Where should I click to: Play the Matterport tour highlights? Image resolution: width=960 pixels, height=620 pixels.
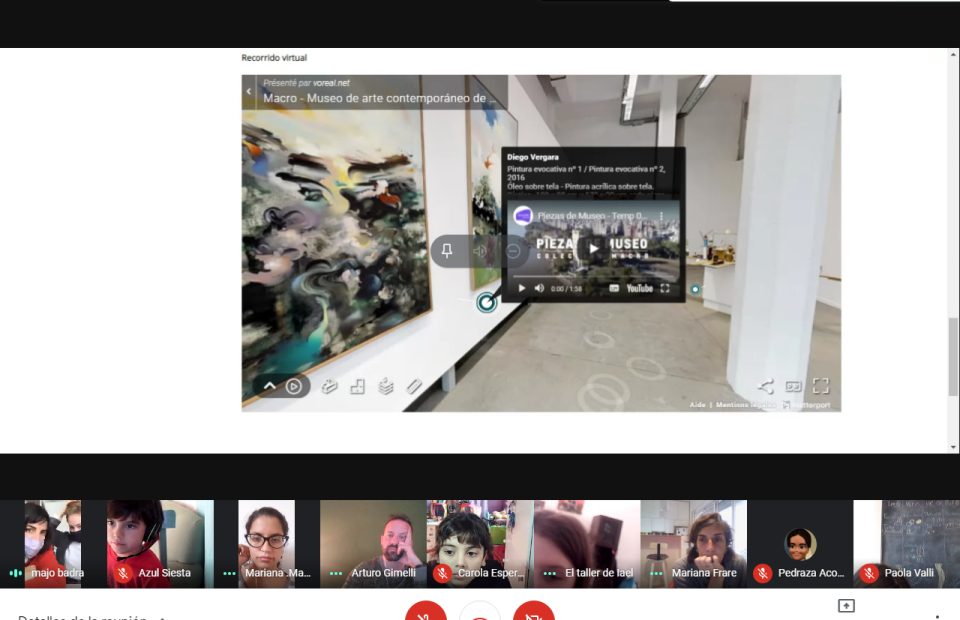294,386
